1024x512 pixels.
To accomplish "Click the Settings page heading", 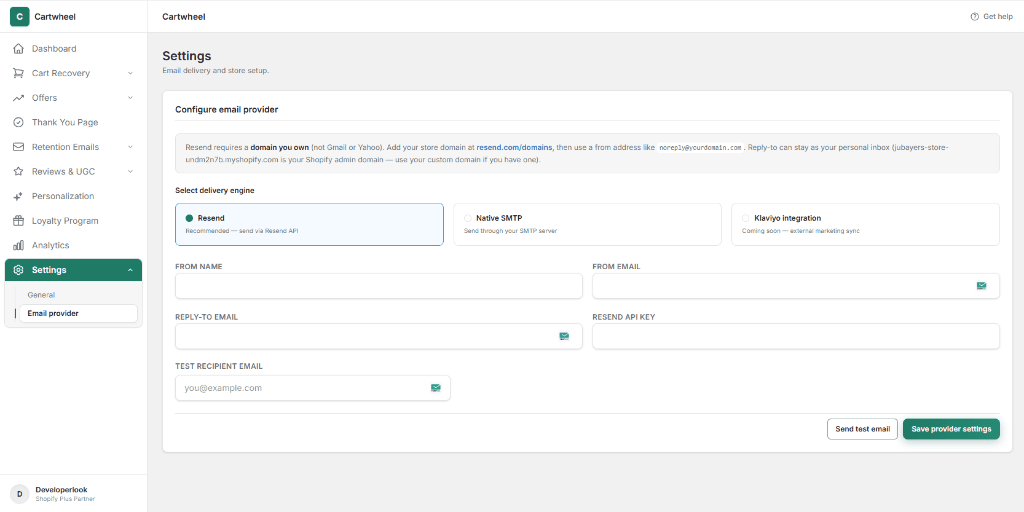I will pos(187,56).
